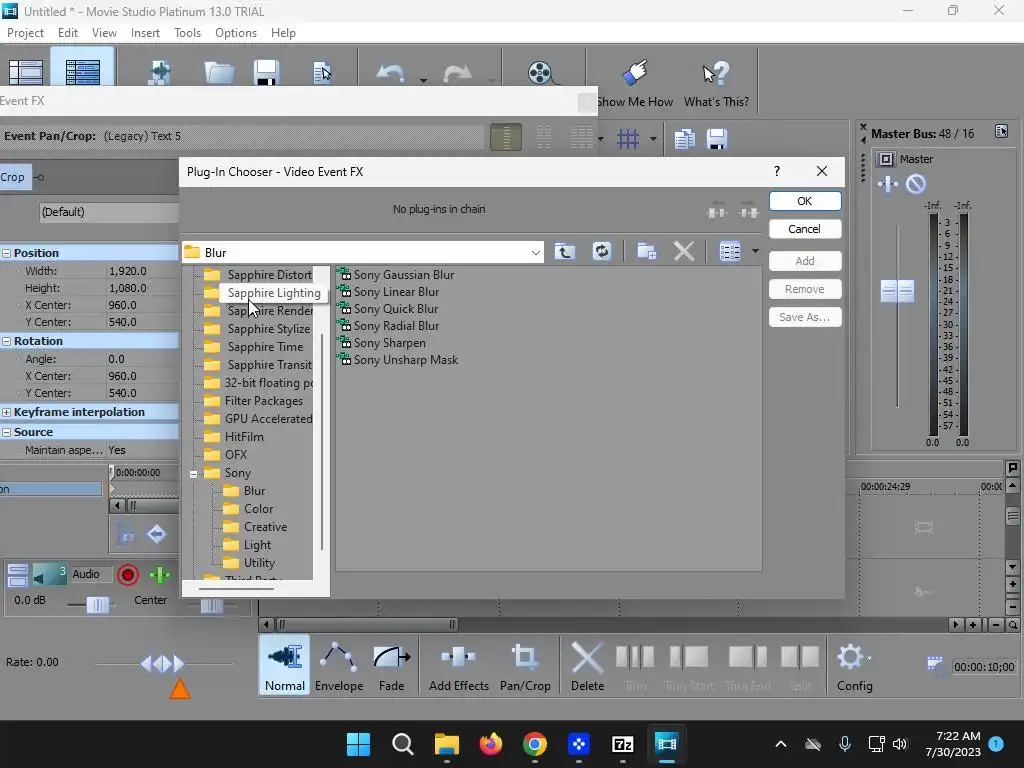Click the Add button
Image resolution: width=1024 pixels, height=768 pixels.
pos(805,261)
